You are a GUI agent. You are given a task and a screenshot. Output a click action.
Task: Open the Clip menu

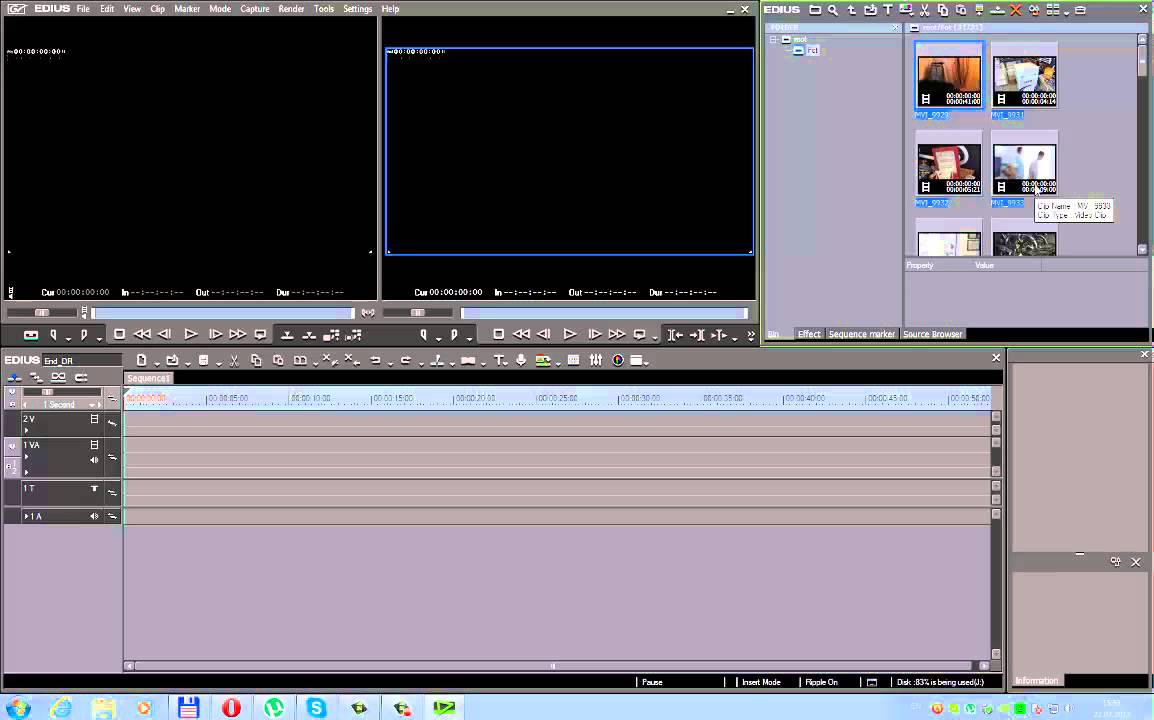pos(157,9)
